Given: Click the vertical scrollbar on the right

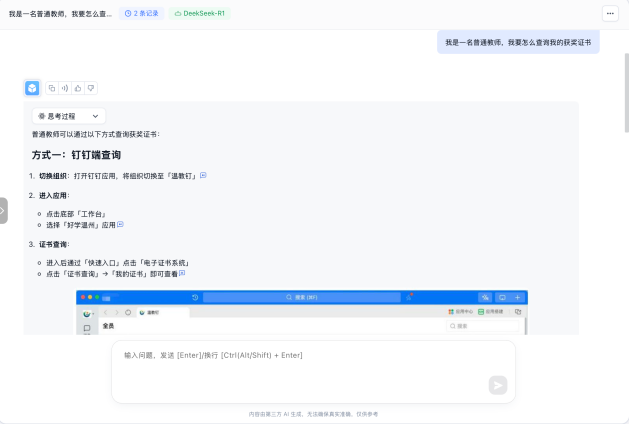Looking at the screenshot, I should click(627, 92).
